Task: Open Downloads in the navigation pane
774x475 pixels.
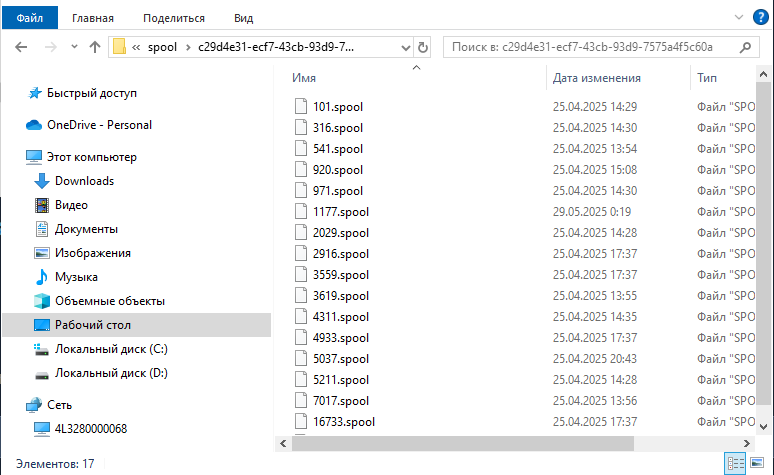Action: click(84, 181)
